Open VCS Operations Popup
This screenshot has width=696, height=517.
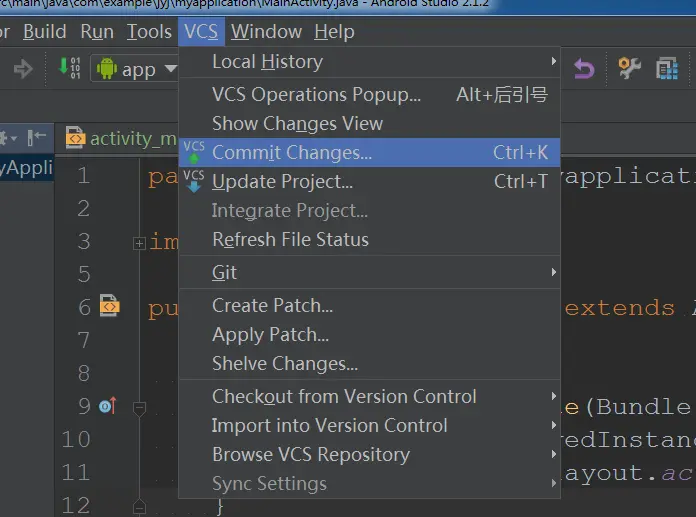click(x=369, y=95)
